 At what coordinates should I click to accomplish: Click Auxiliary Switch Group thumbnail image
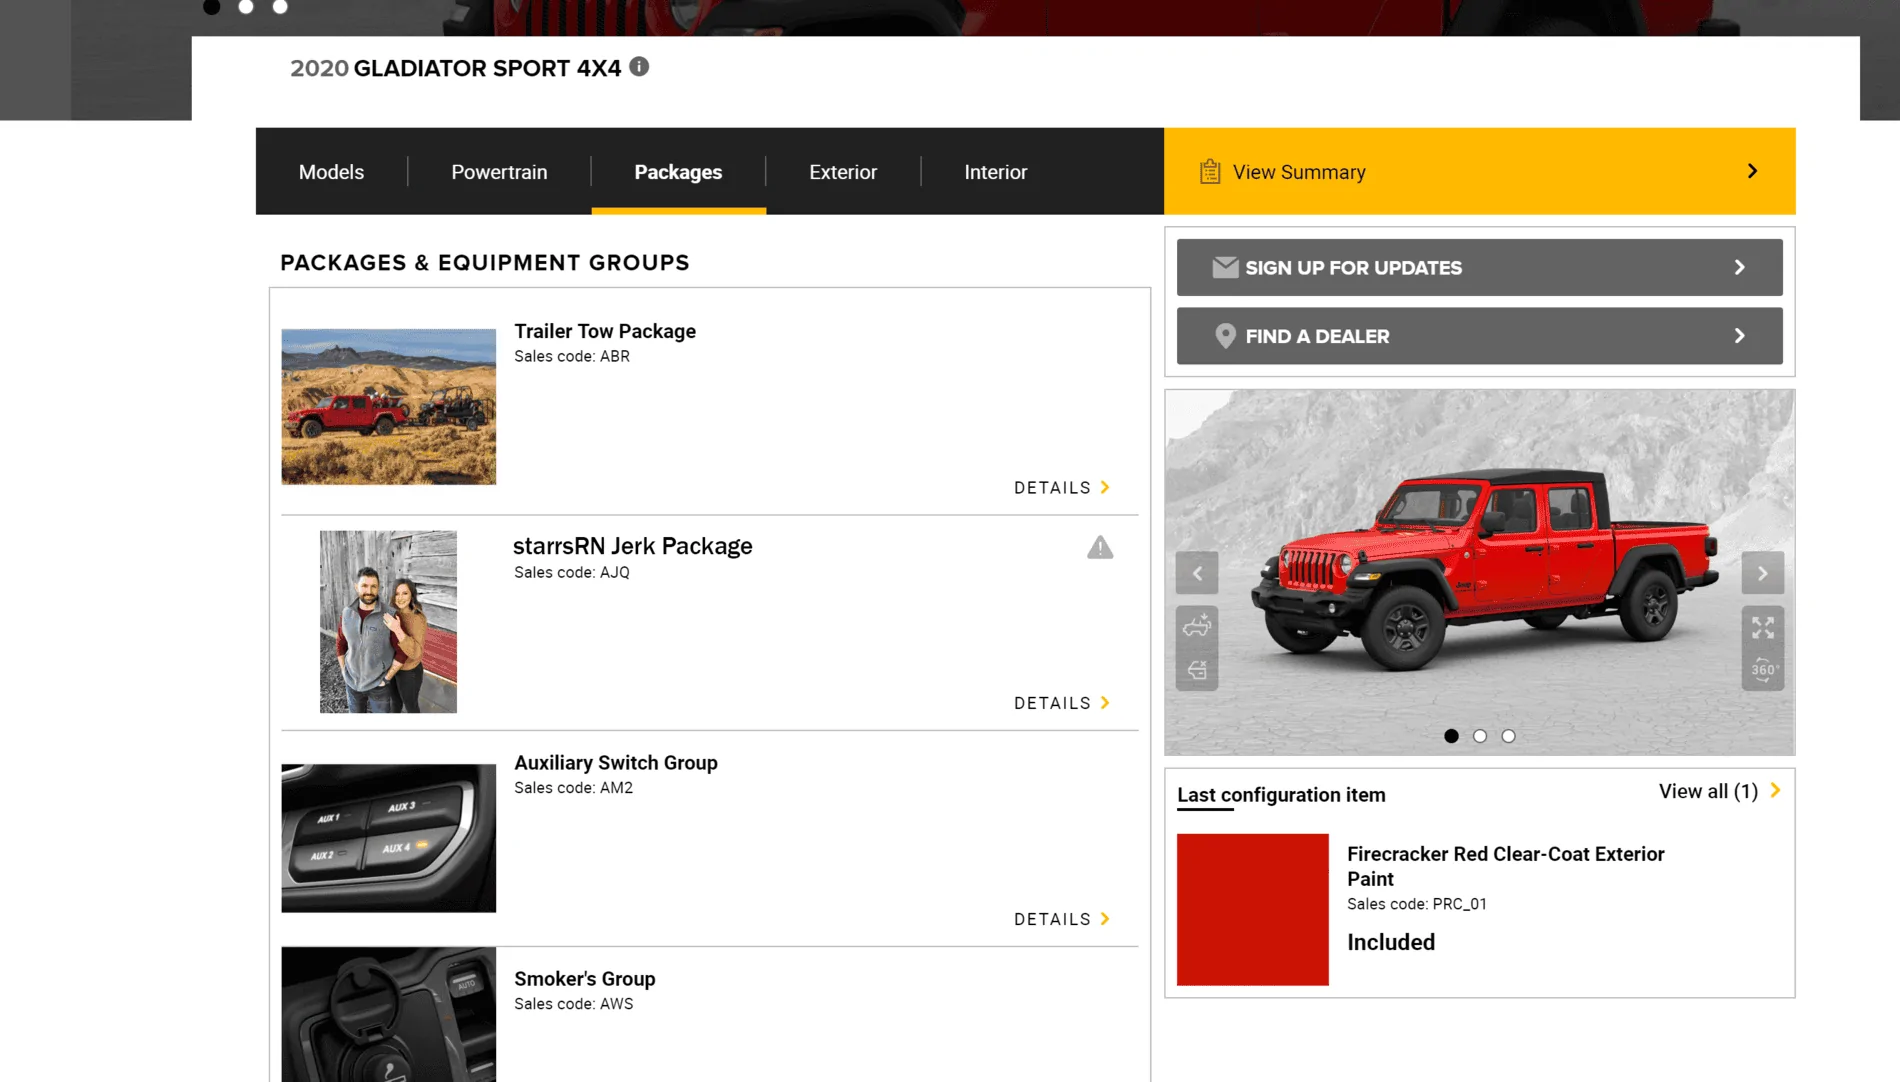click(388, 838)
